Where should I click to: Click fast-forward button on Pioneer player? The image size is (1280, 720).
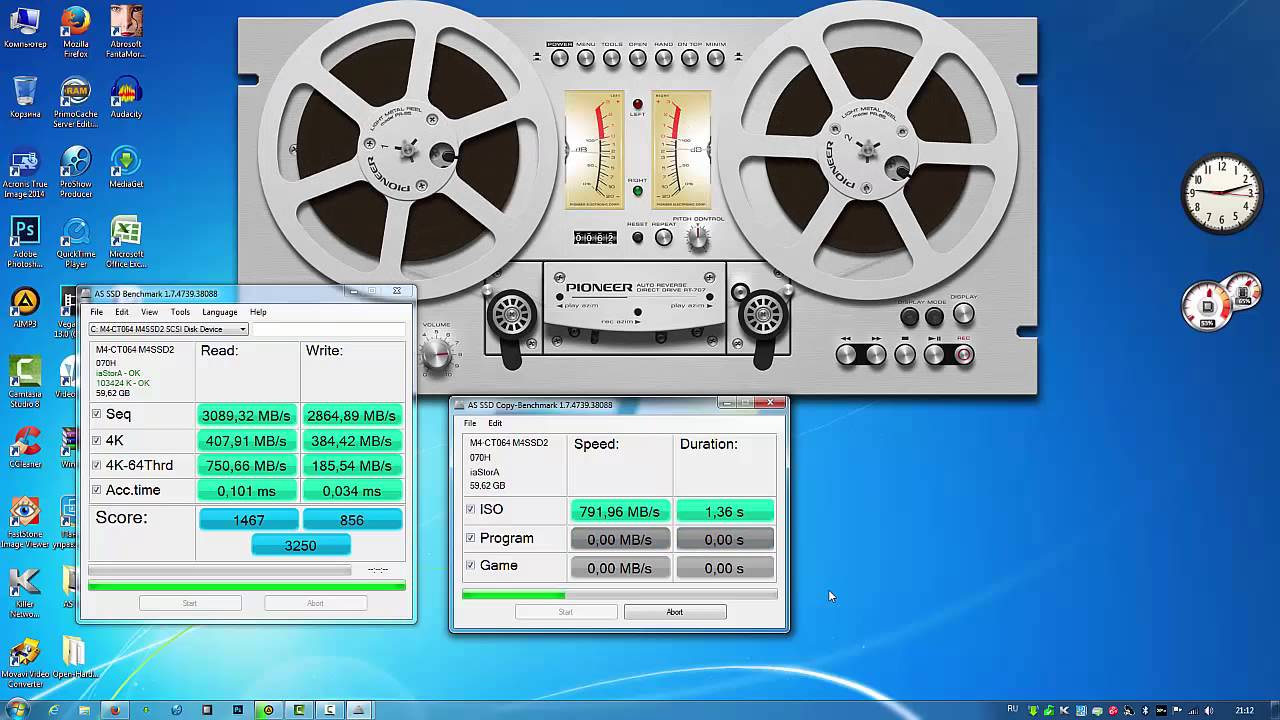point(876,355)
